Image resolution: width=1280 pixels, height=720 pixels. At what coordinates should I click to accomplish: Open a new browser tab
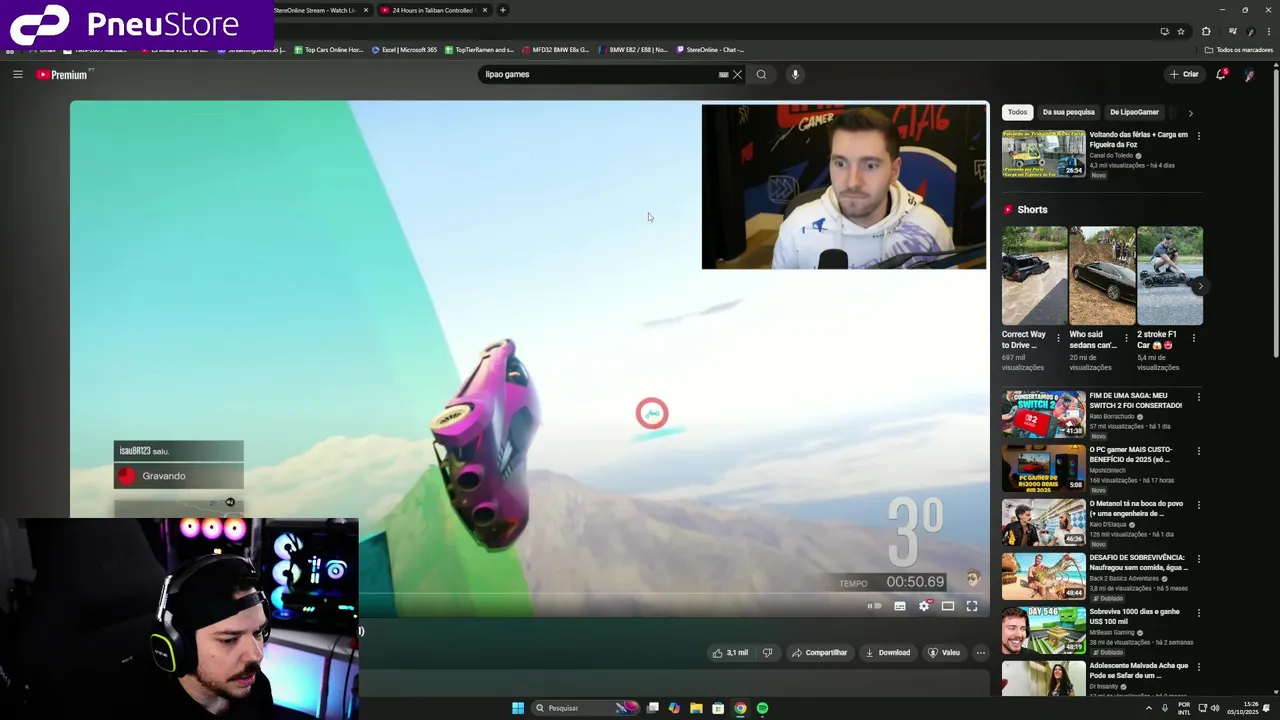point(503,10)
